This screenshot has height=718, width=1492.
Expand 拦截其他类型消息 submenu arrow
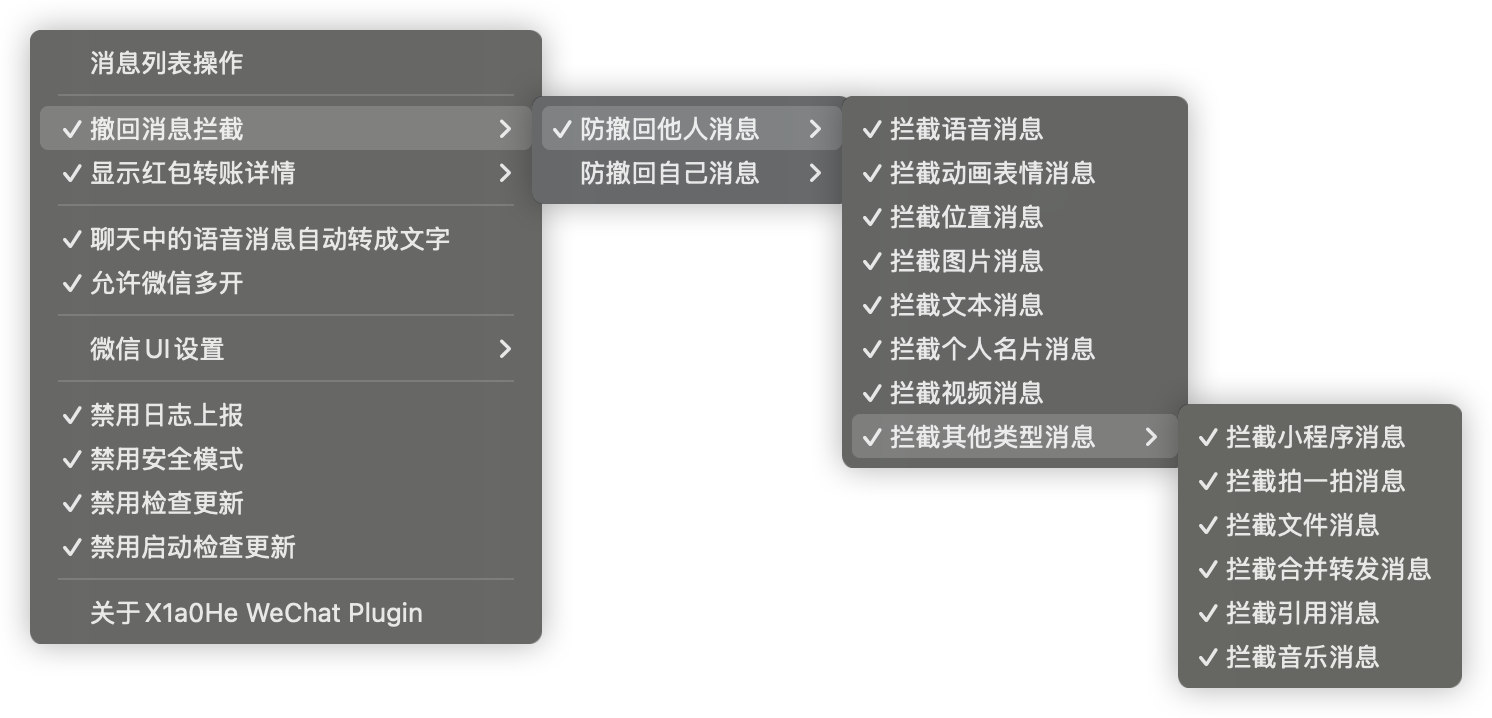coord(1151,437)
